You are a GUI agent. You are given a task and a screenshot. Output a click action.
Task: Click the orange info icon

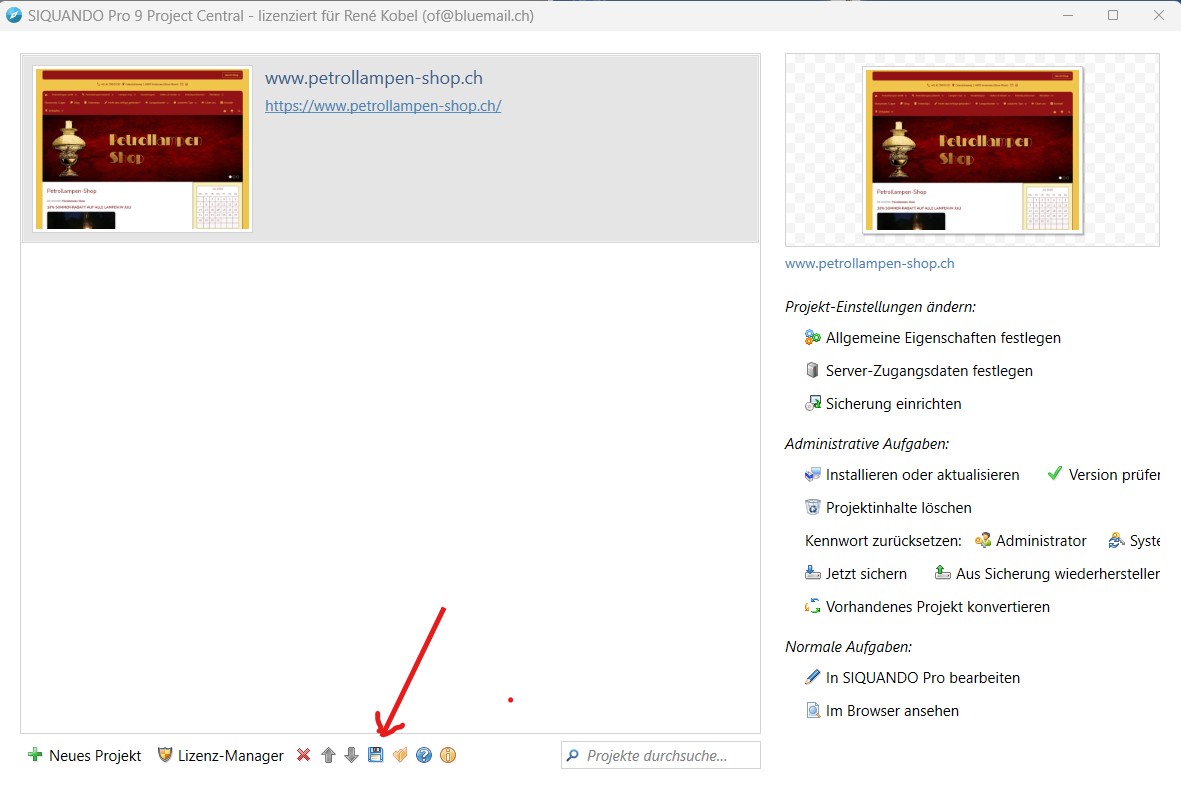pyautogui.click(x=448, y=755)
